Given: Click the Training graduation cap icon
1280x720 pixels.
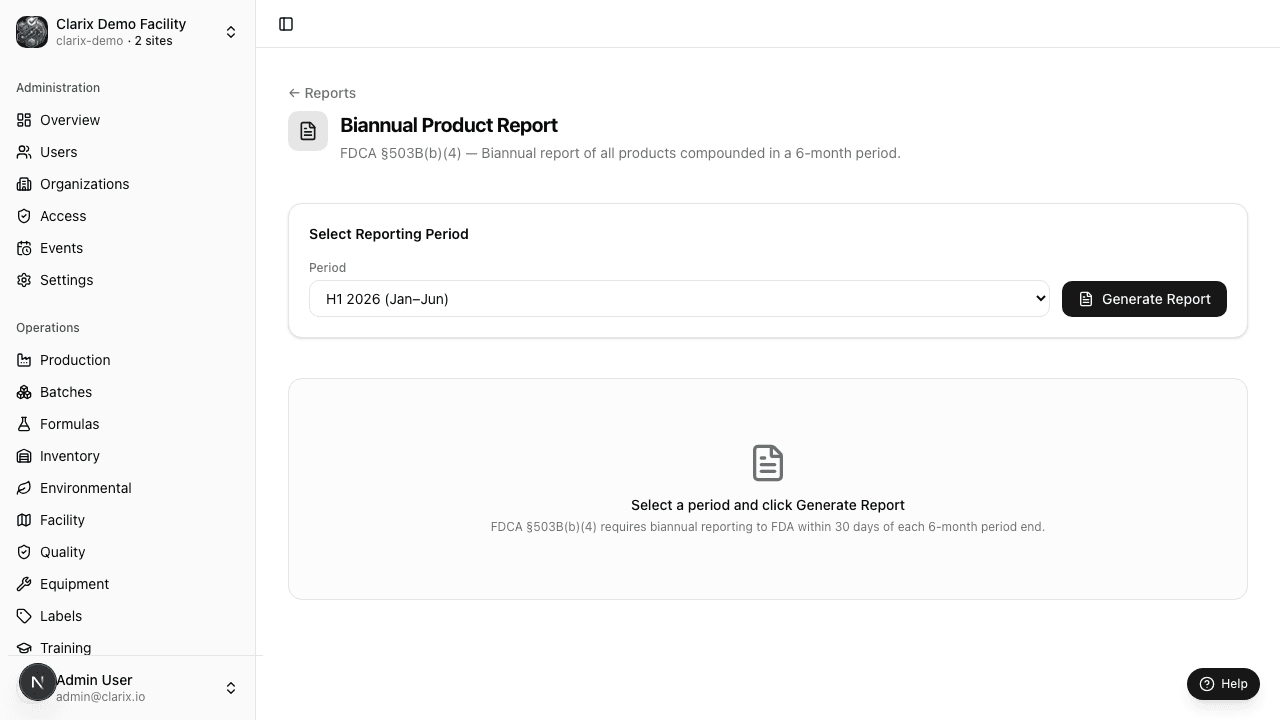Looking at the screenshot, I should click(24, 648).
